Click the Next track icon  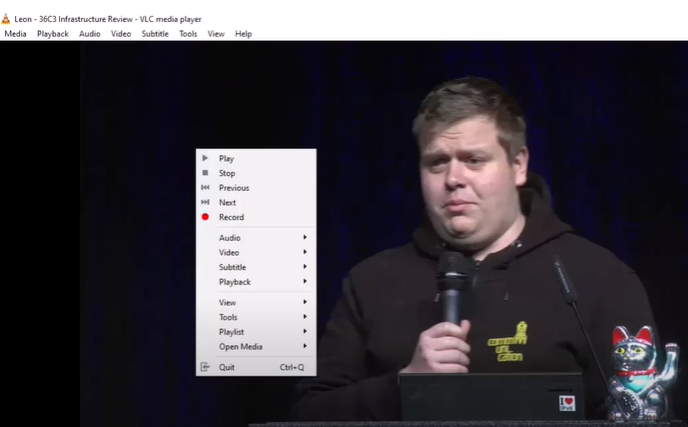point(205,202)
